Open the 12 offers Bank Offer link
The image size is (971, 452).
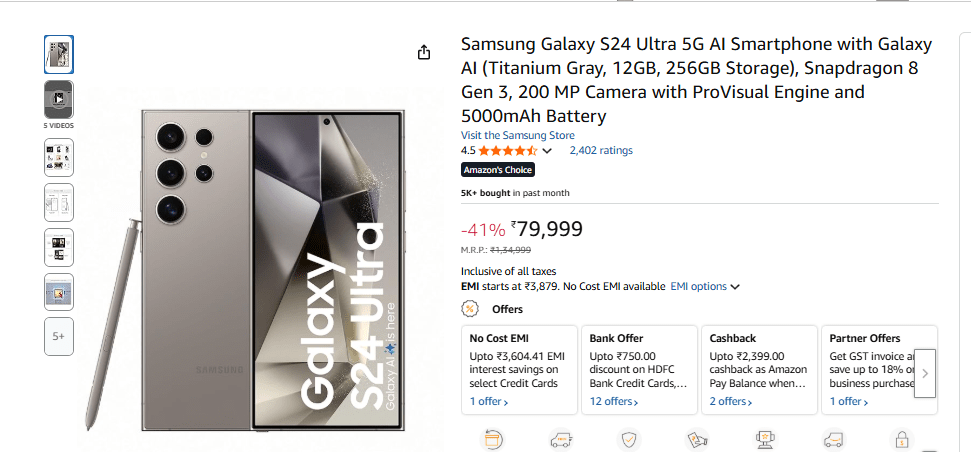pos(613,401)
